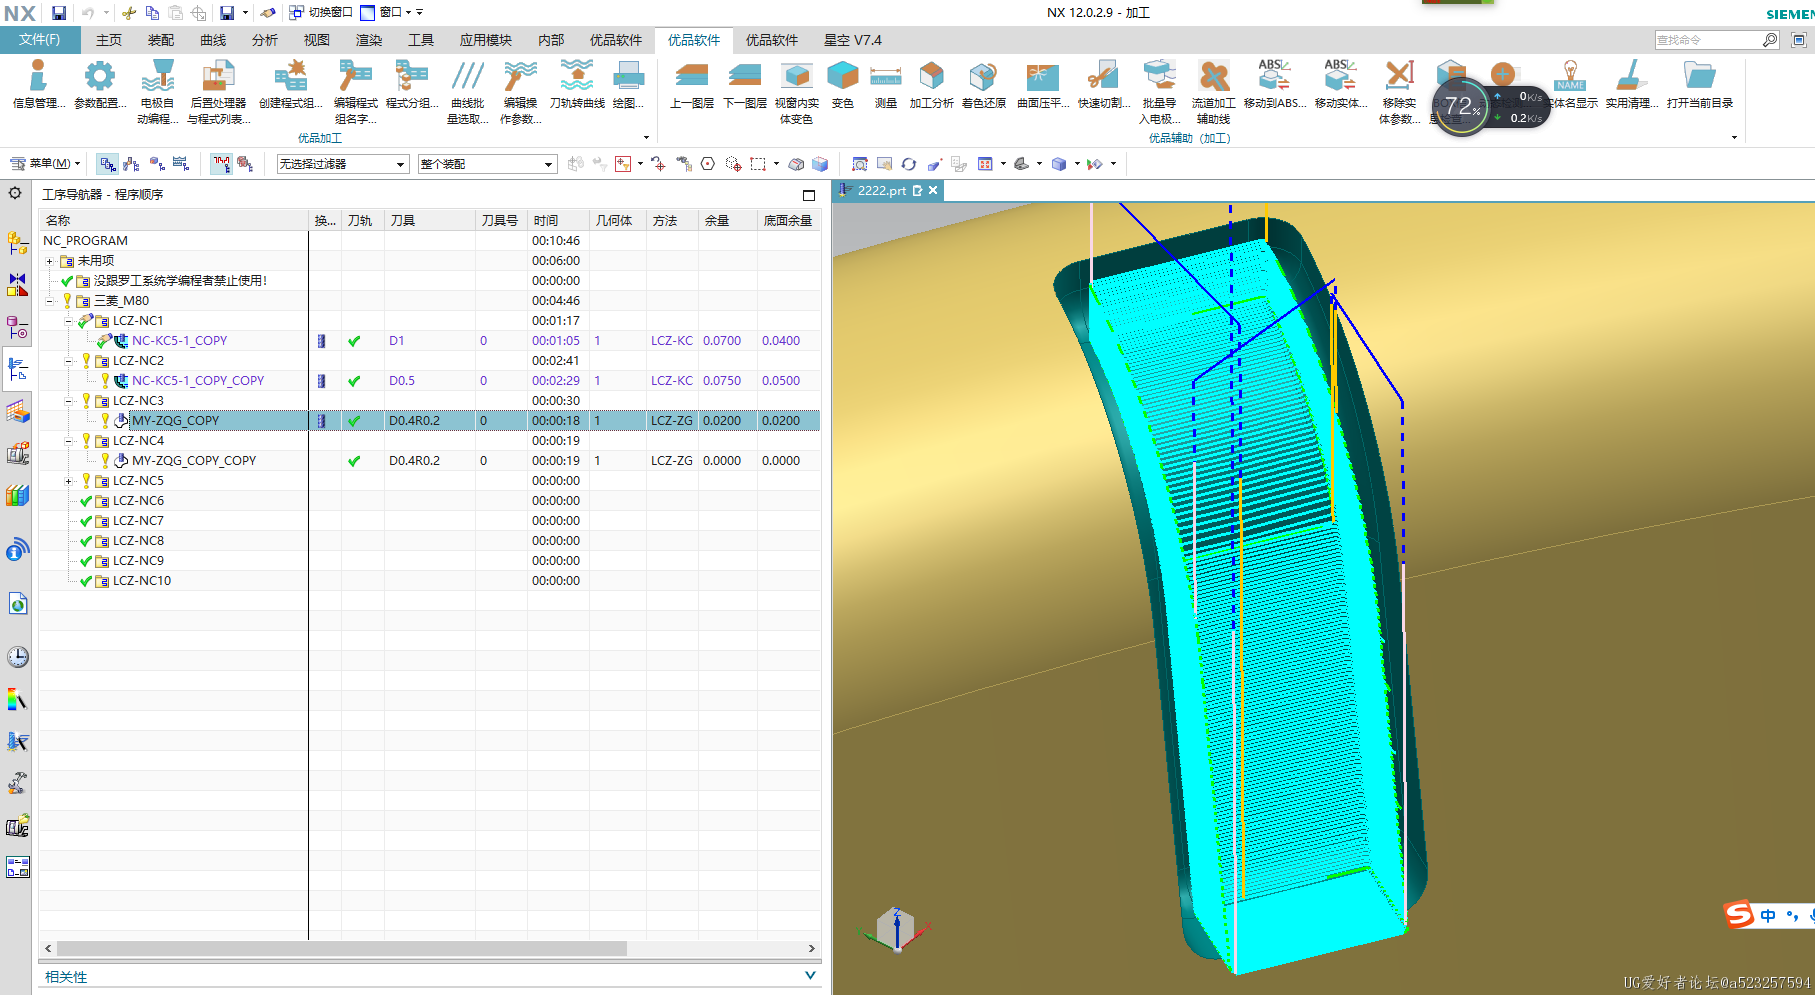This screenshot has height=995, width=1815.
Task: Switch to the 应用模块 ribbon tab
Action: pyautogui.click(x=486, y=40)
